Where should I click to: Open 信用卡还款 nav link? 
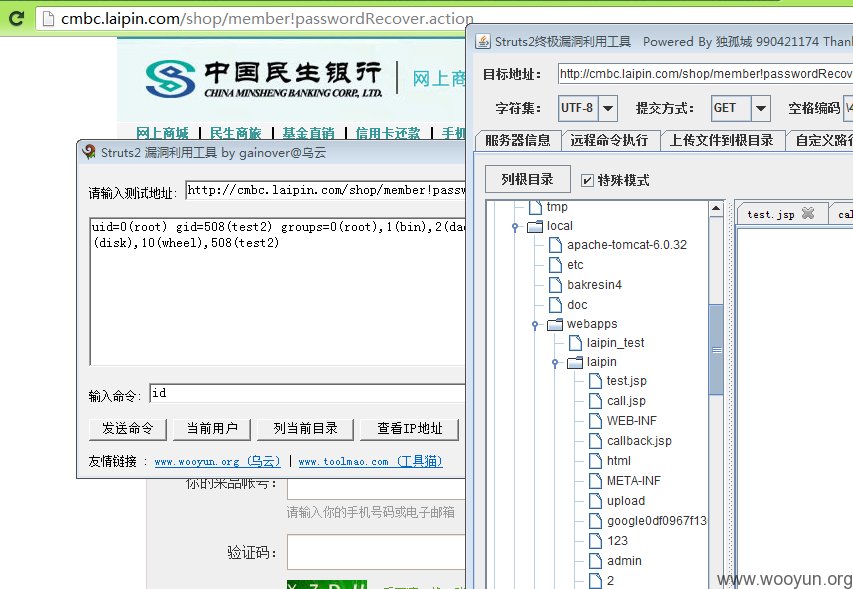tap(388, 133)
